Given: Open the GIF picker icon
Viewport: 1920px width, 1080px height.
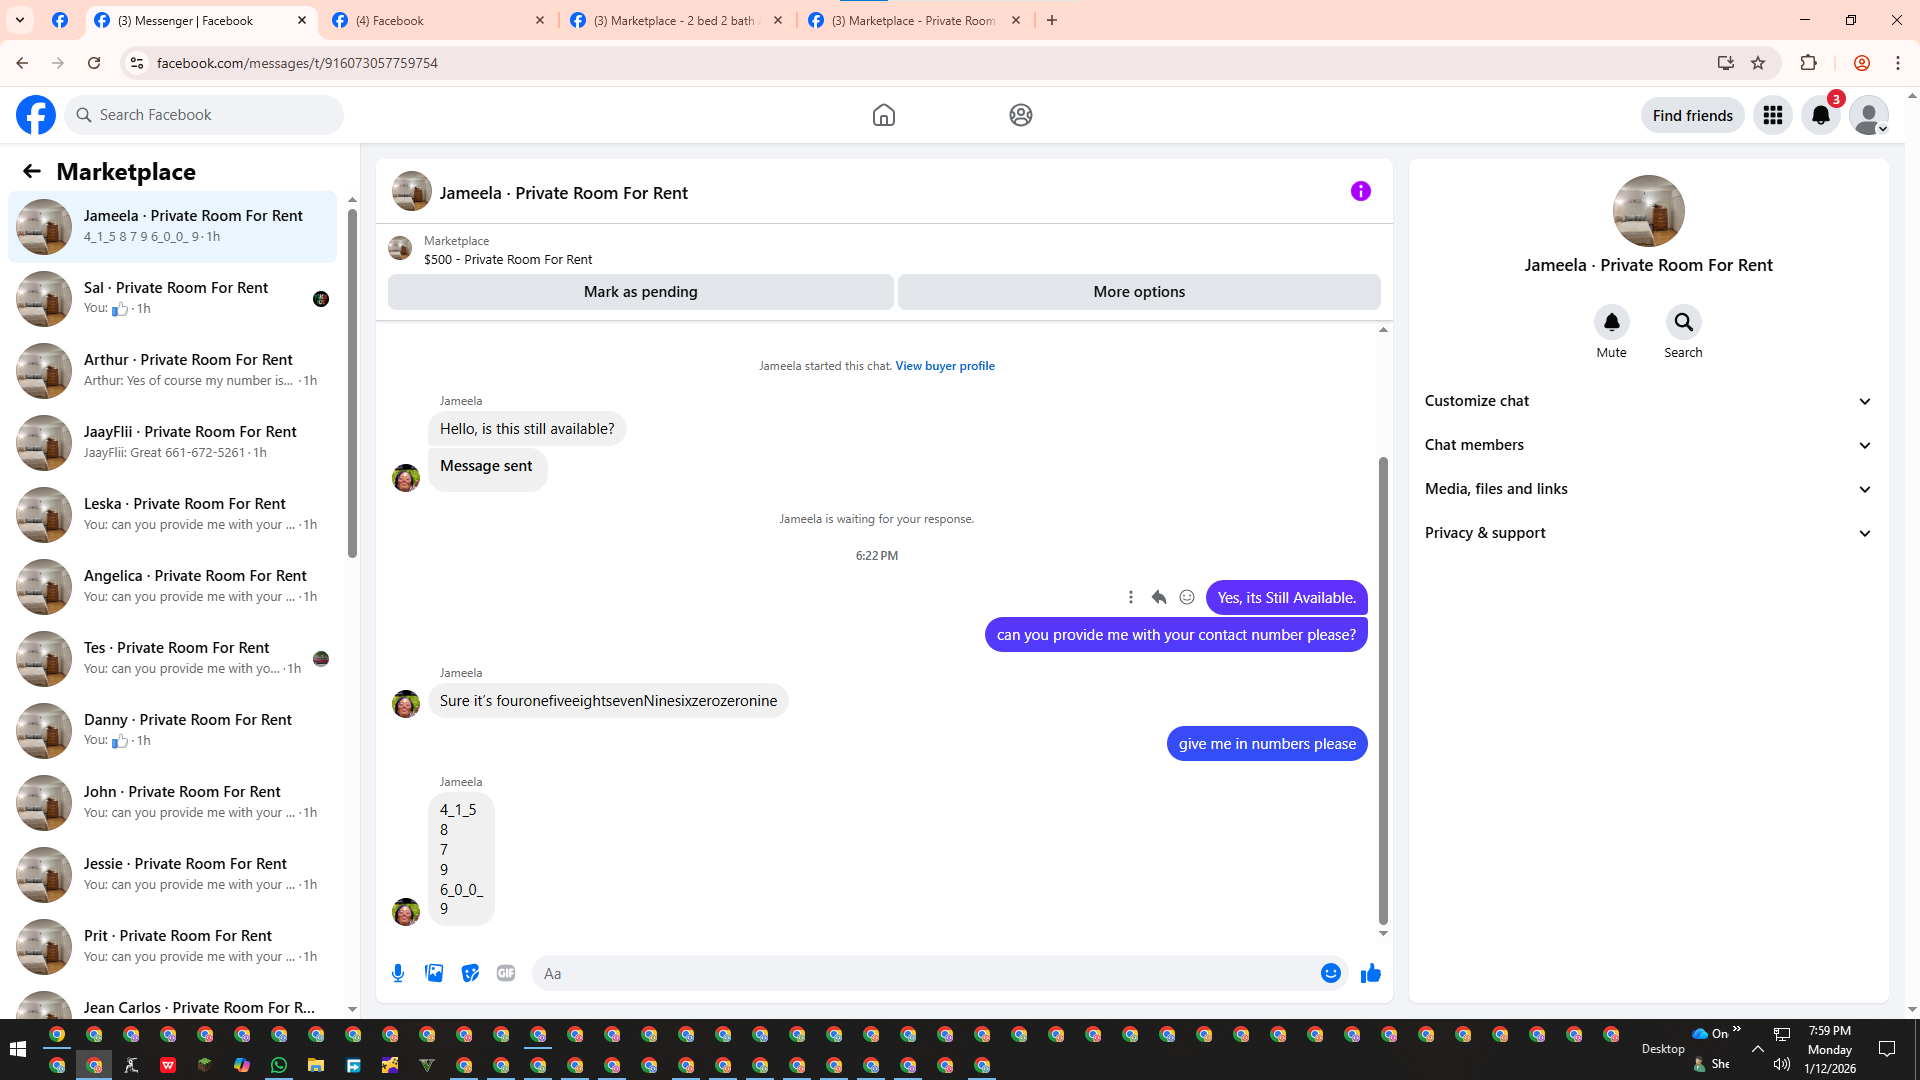Looking at the screenshot, I should [x=506, y=973].
